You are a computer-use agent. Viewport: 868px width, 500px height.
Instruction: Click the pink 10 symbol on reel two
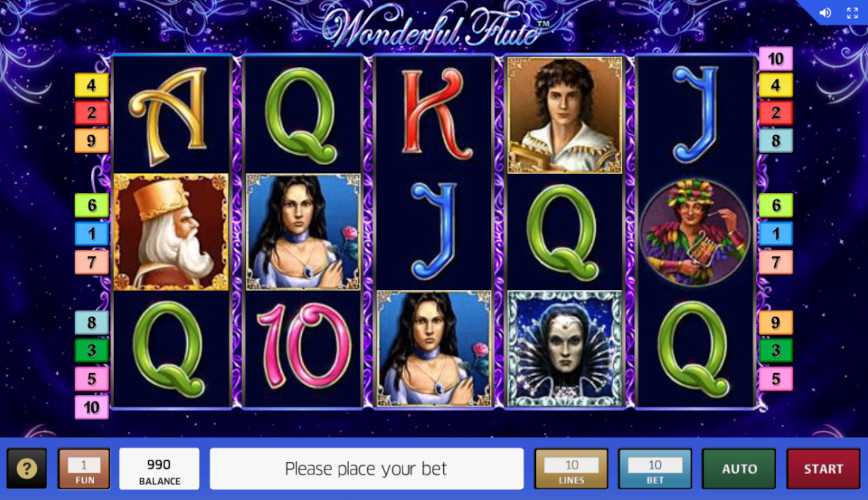pos(303,346)
